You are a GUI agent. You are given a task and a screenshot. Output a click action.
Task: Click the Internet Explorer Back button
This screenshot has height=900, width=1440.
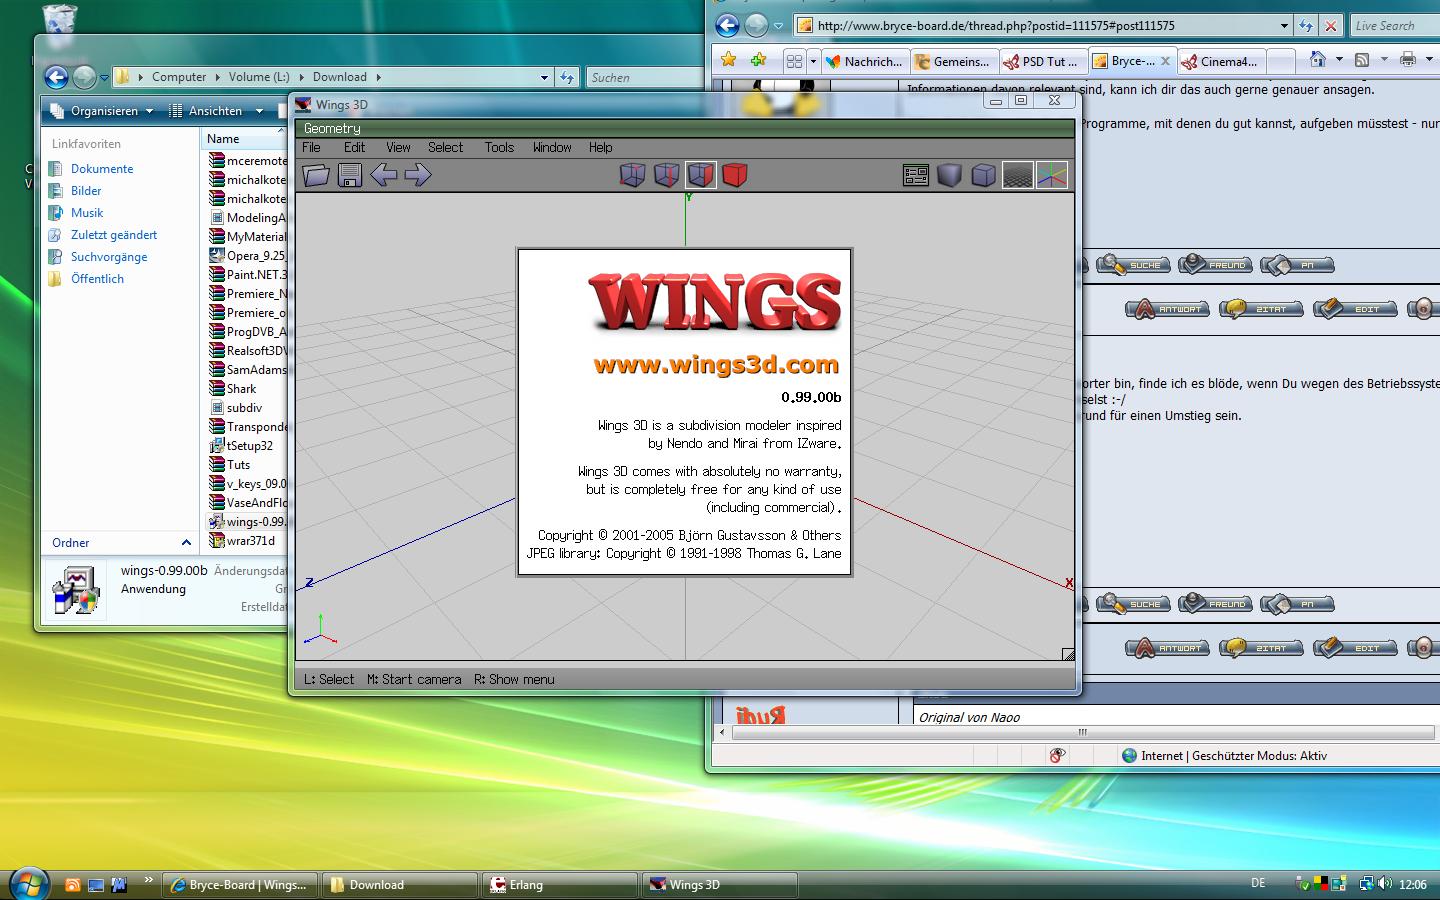coord(728,25)
